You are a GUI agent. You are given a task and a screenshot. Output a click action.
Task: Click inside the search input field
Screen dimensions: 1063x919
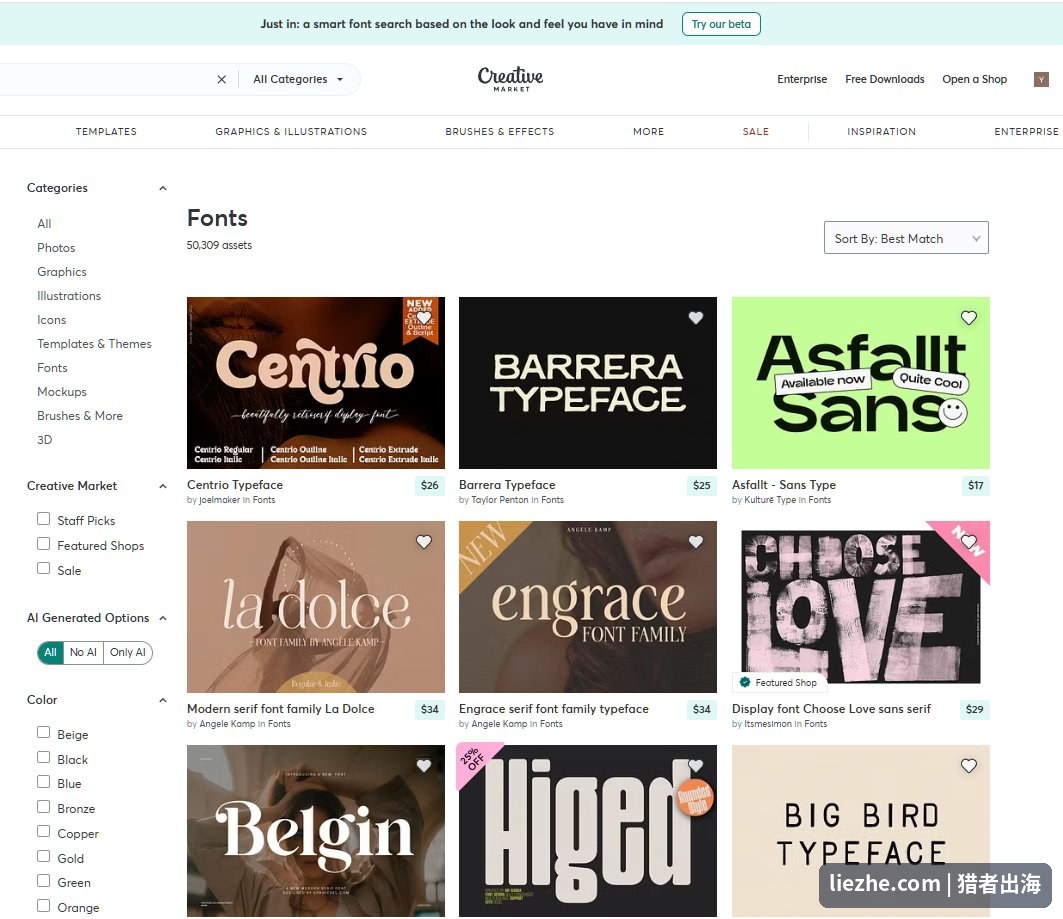coord(105,79)
